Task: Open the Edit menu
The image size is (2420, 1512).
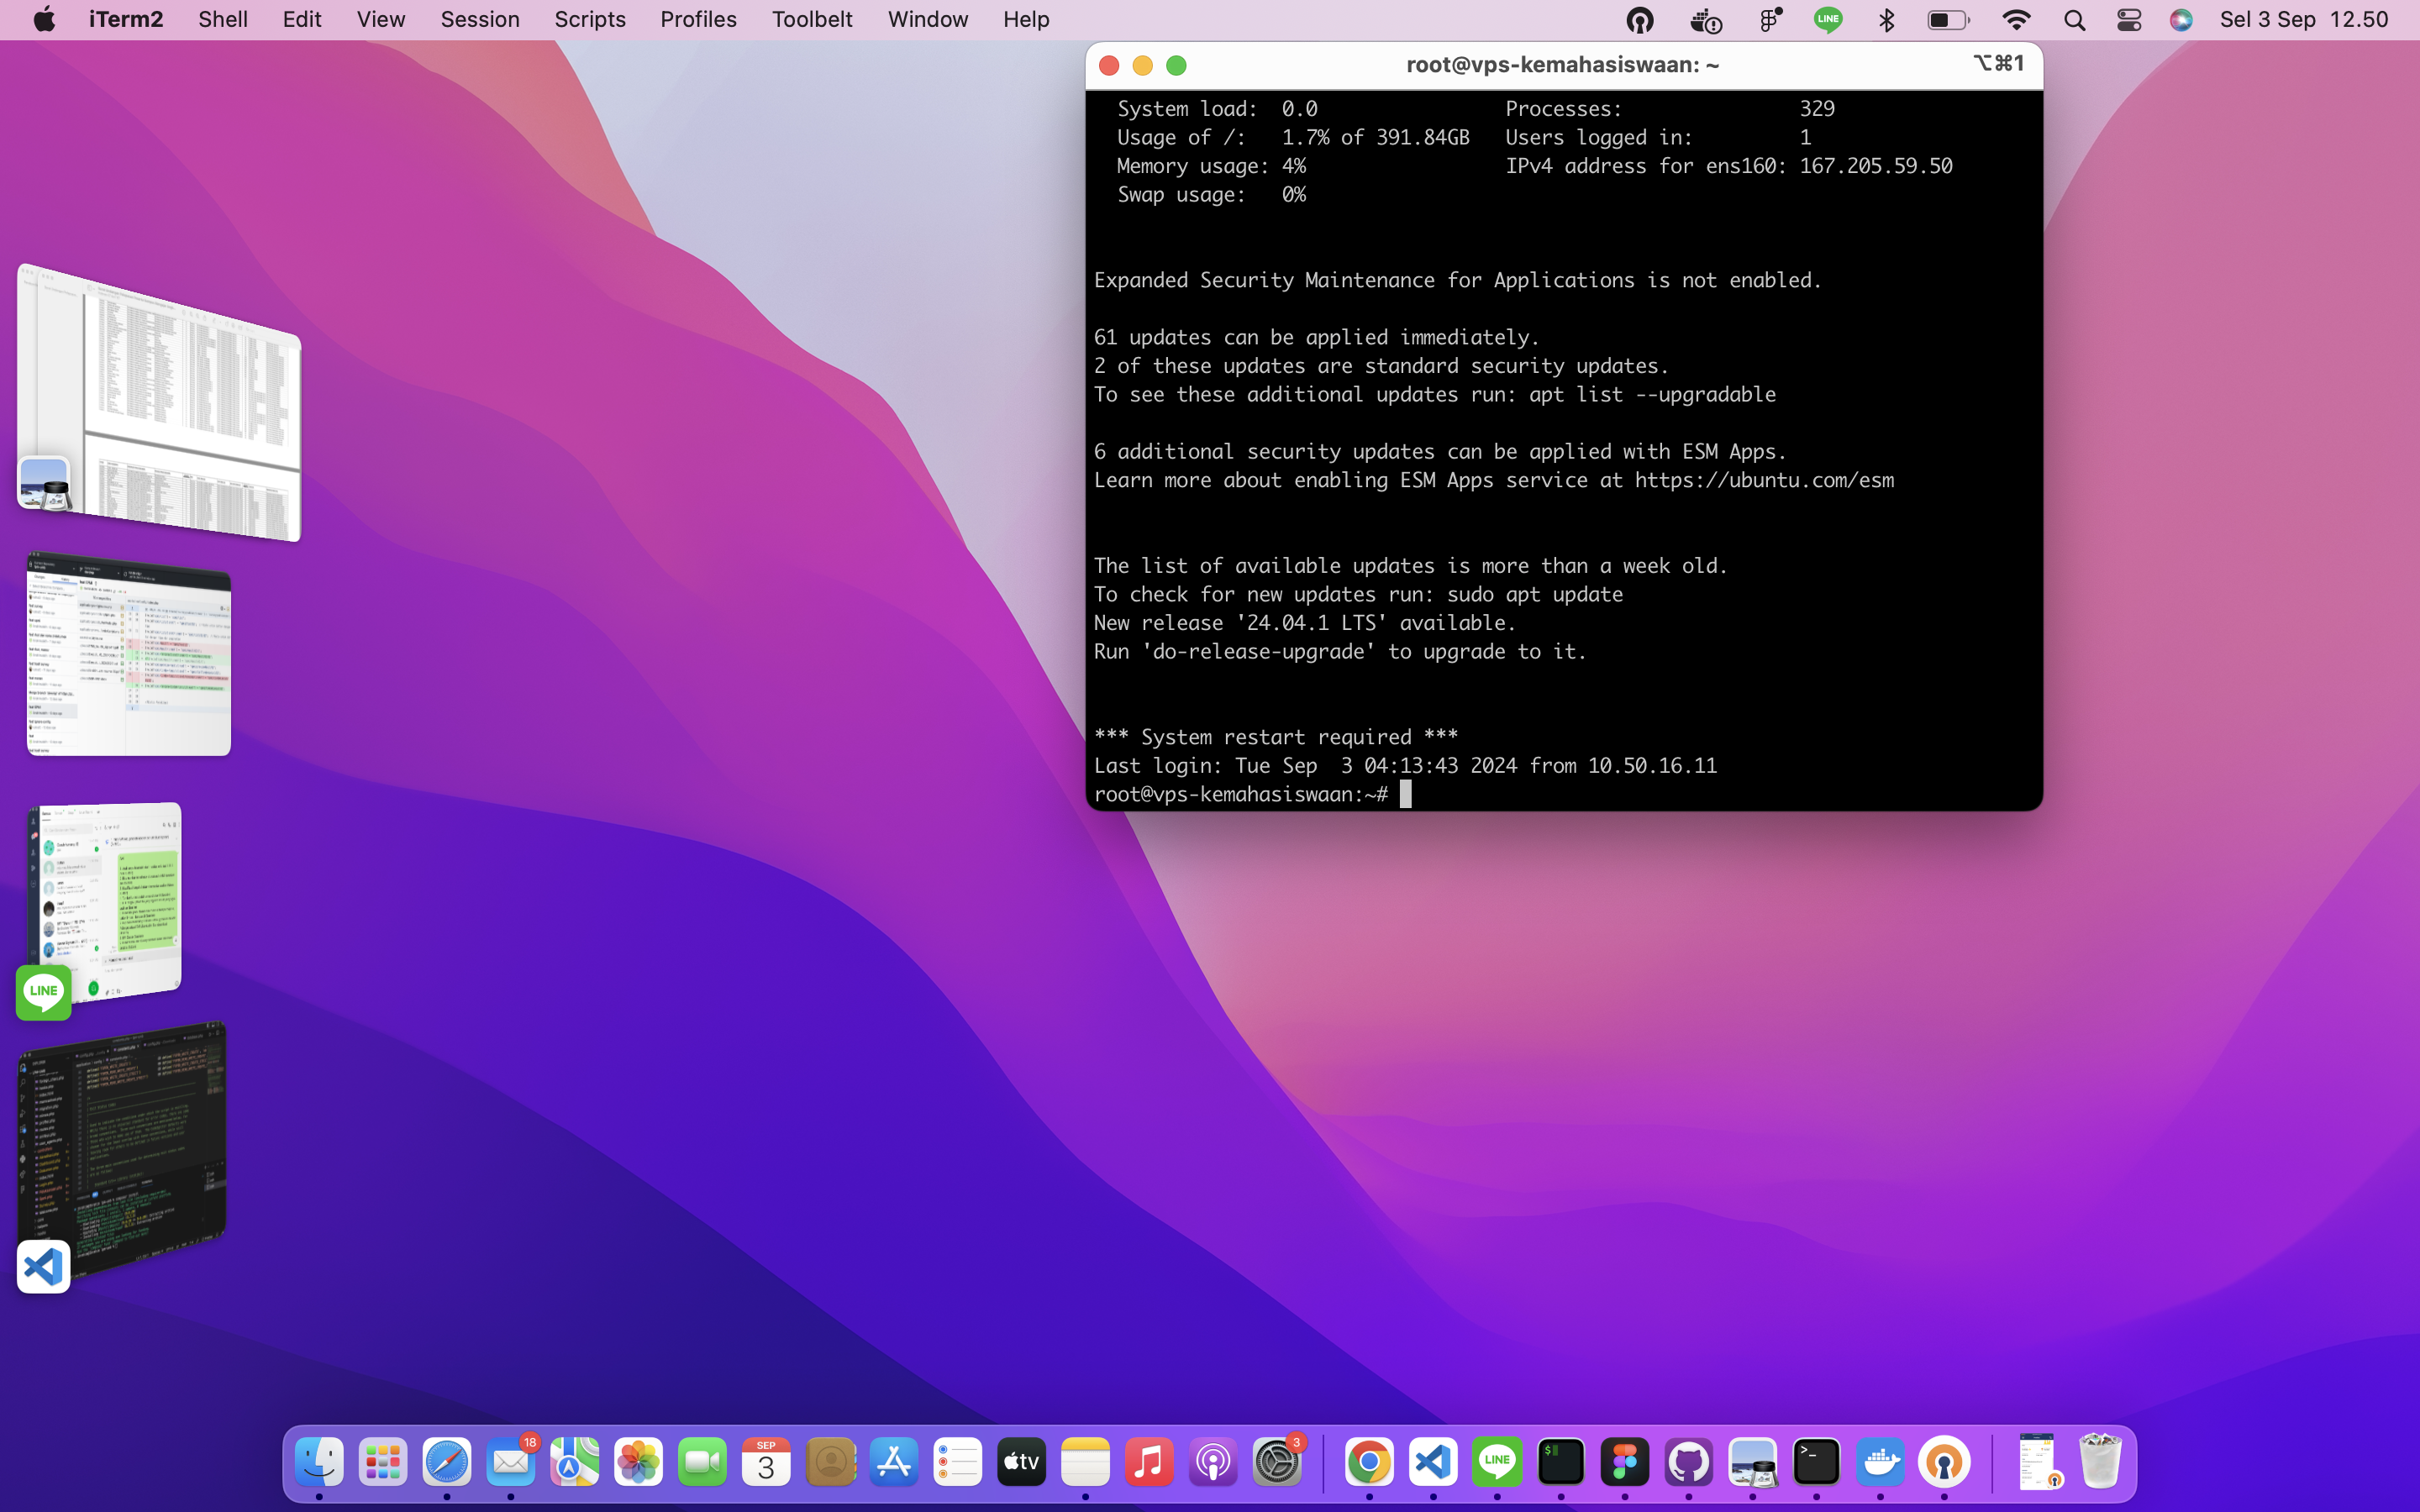Action: coord(301,19)
